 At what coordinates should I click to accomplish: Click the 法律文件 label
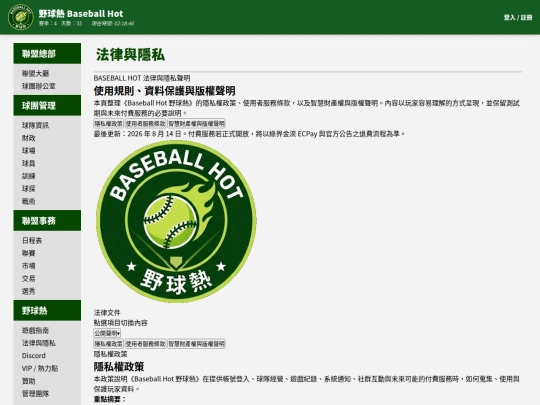point(107,312)
